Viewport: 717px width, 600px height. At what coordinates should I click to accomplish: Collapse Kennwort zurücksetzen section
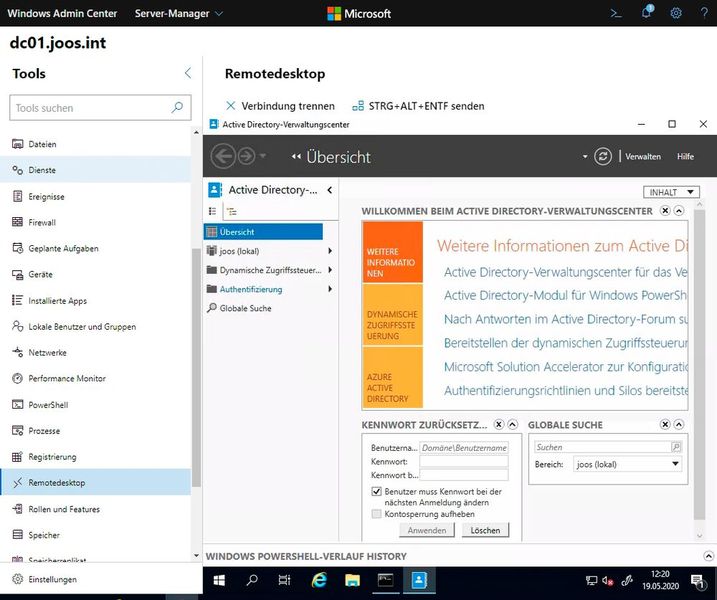[x=513, y=425]
